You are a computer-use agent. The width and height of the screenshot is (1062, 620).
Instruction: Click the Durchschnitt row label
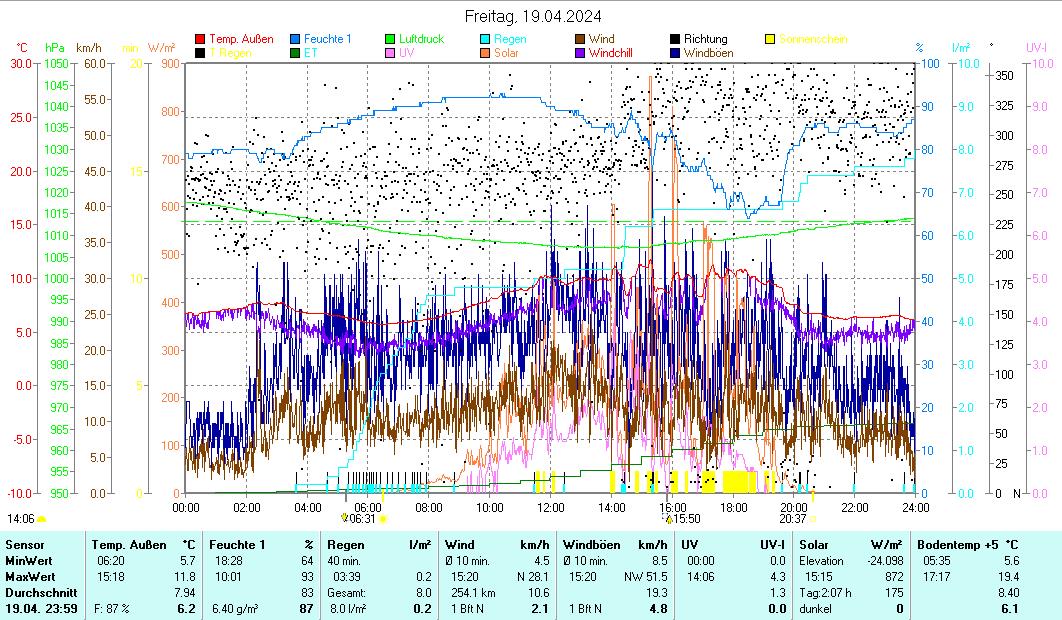40,593
